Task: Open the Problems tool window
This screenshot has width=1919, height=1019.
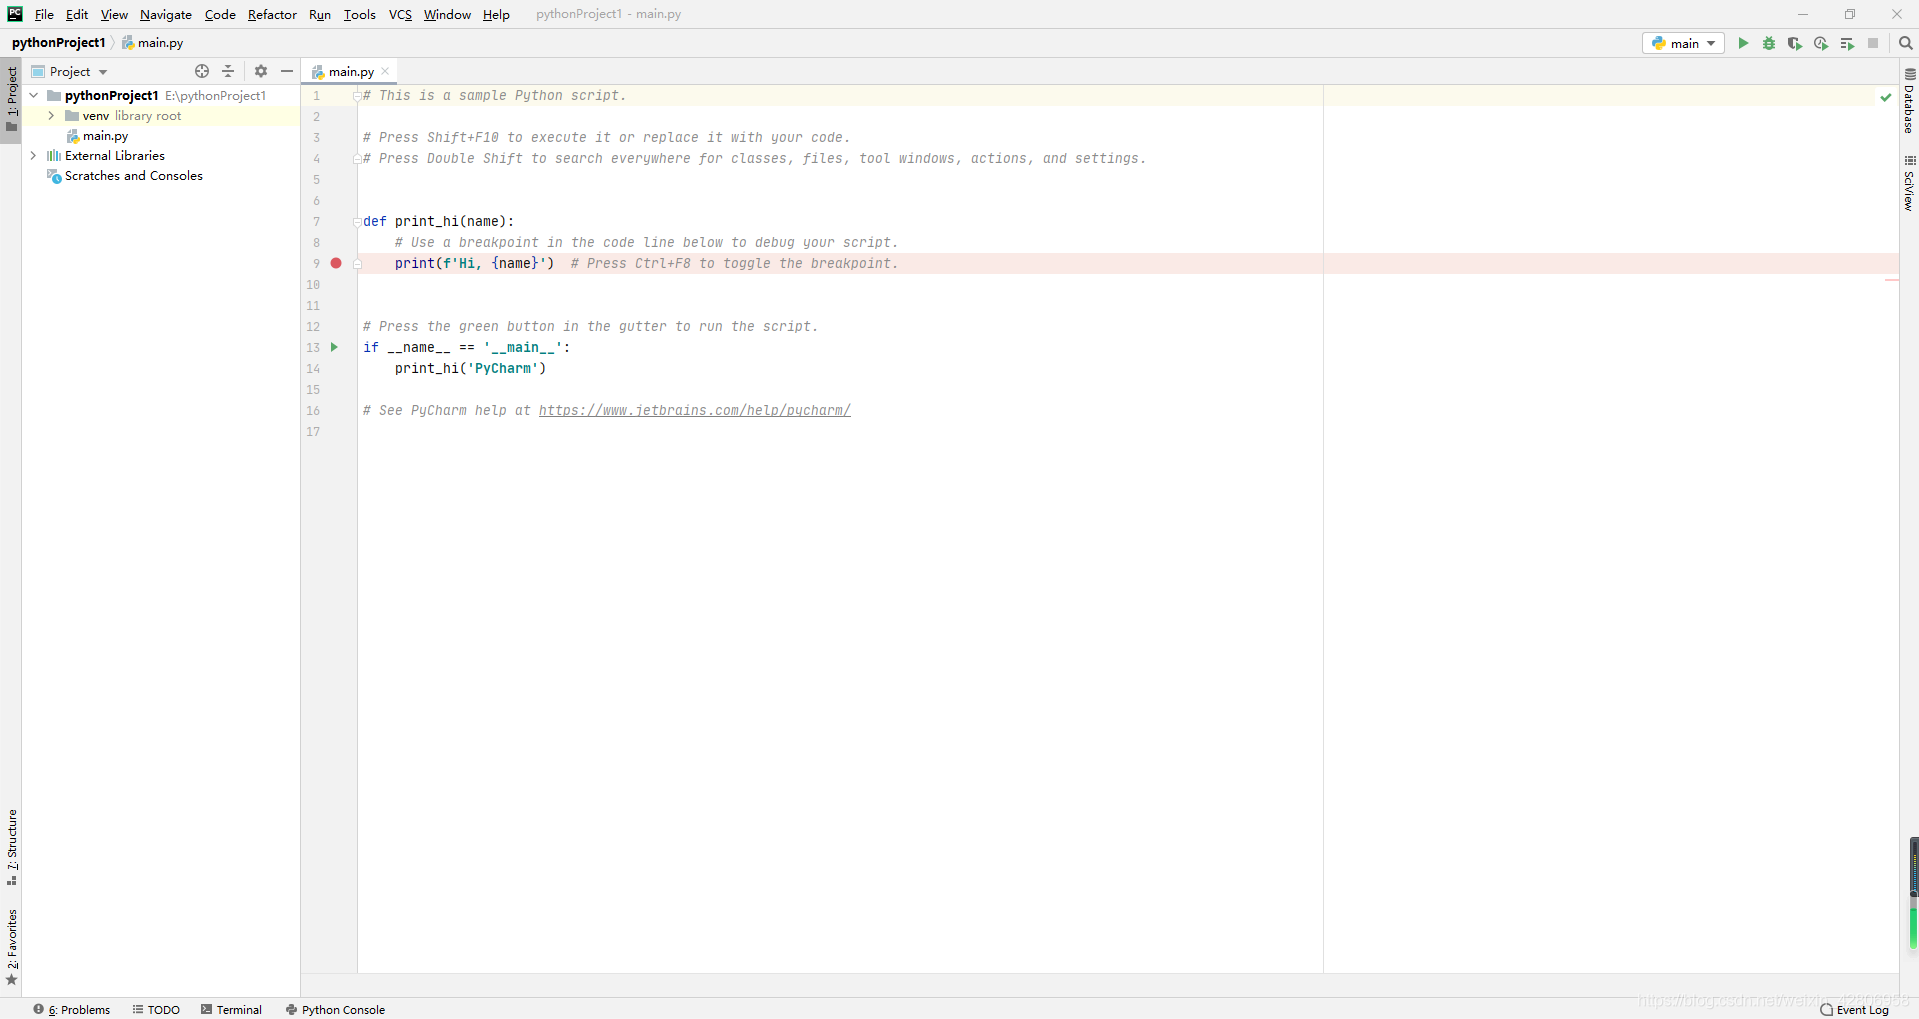Action: click(x=72, y=1009)
